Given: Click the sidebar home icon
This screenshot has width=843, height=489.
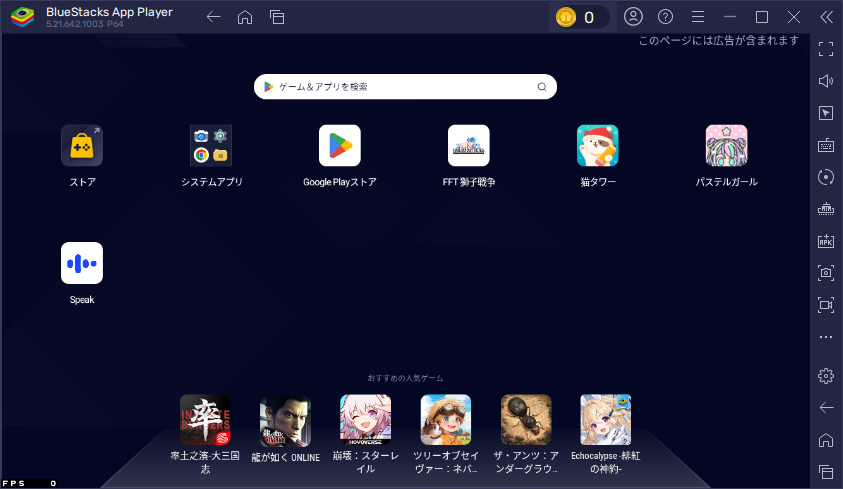Looking at the screenshot, I should click(826, 440).
